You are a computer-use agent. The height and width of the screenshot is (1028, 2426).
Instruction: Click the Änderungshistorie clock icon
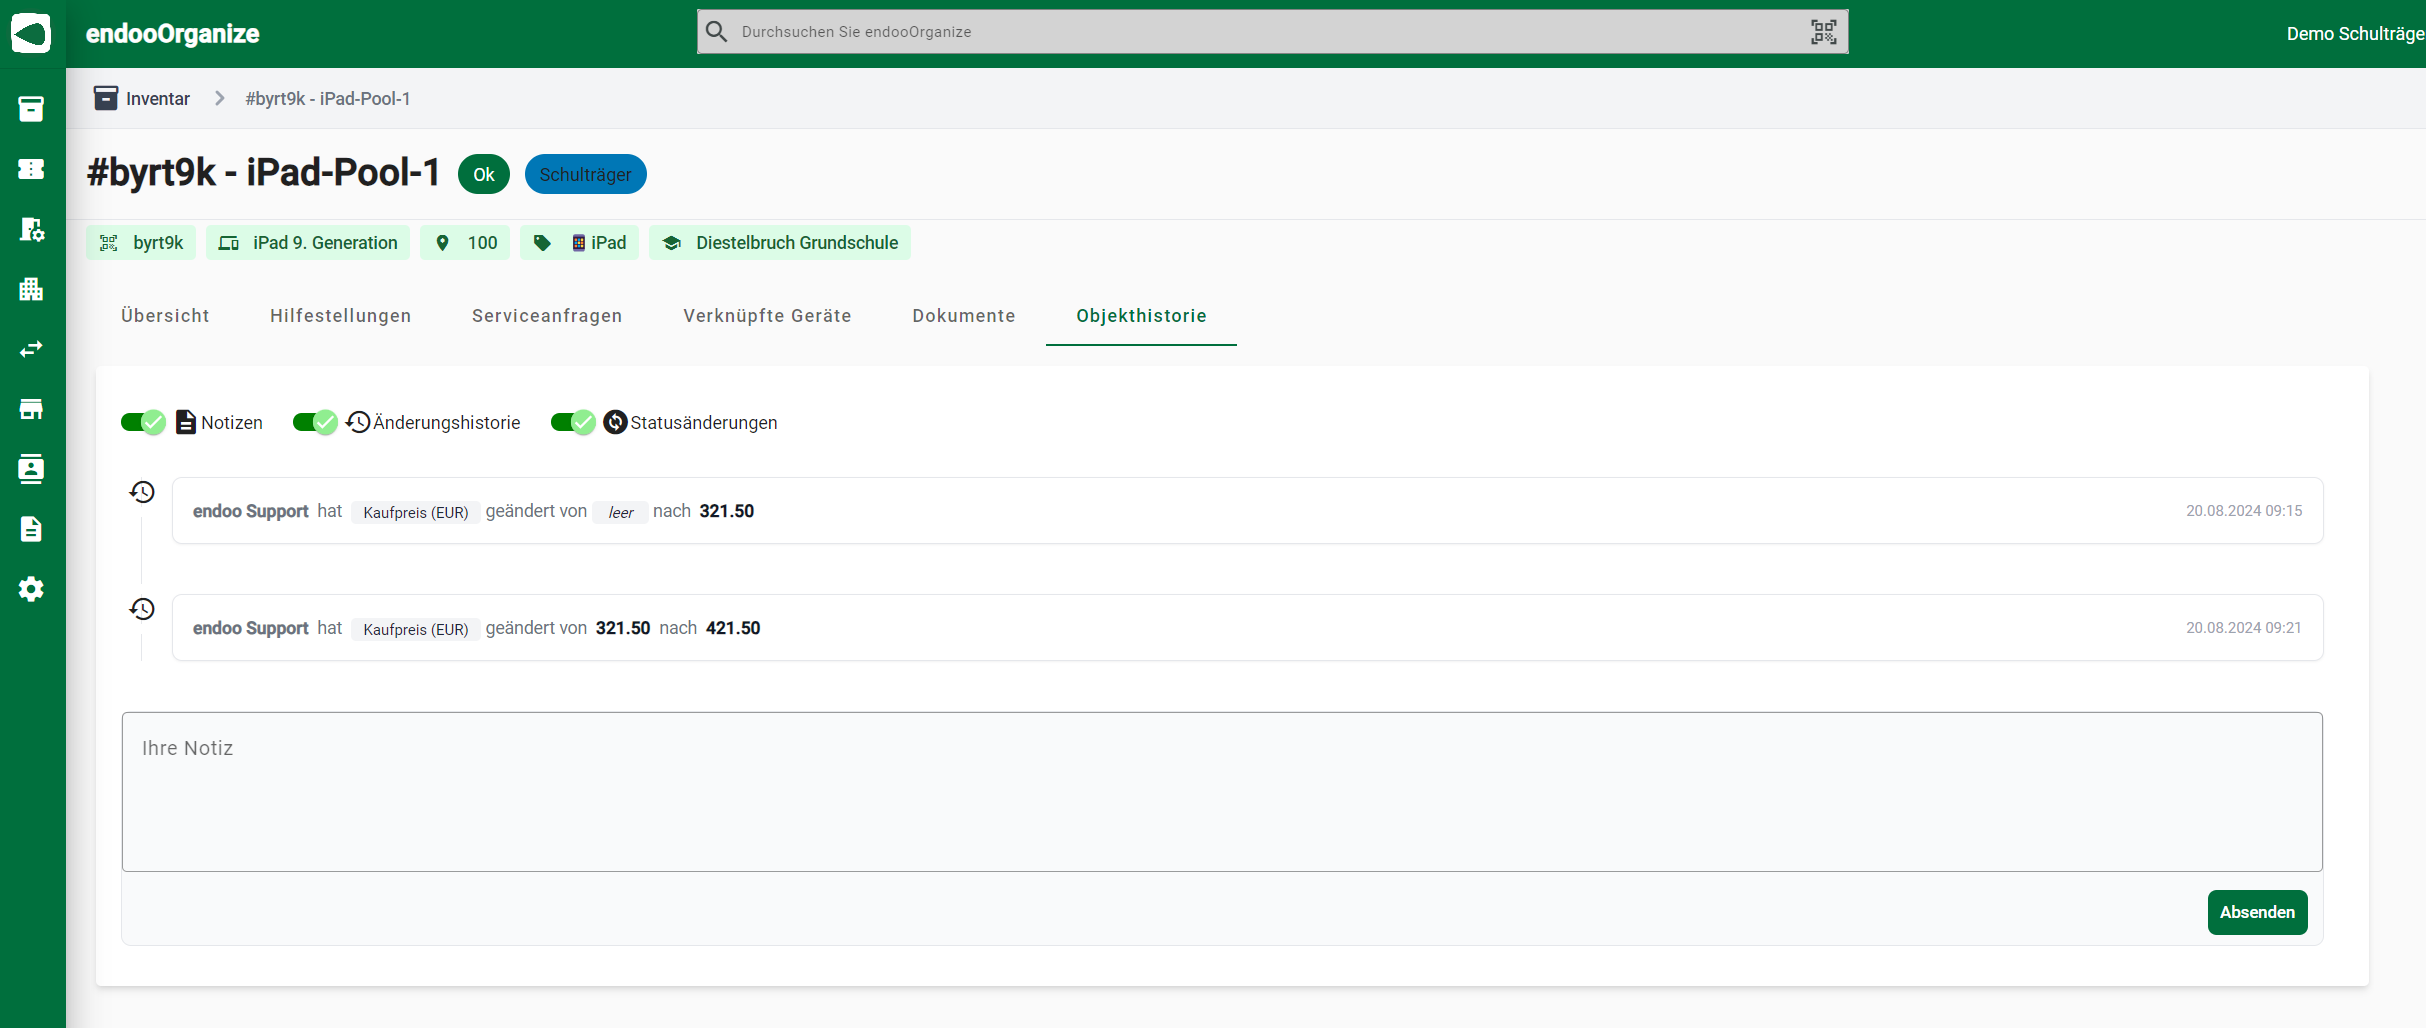[358, 422]
